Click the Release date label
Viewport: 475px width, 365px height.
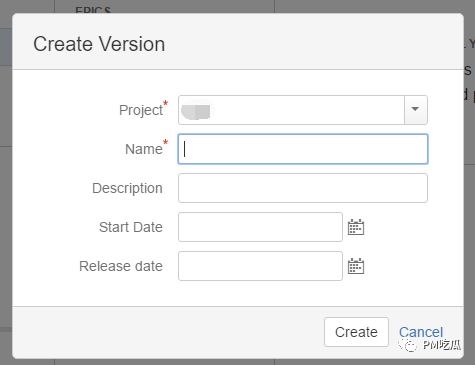121,266
